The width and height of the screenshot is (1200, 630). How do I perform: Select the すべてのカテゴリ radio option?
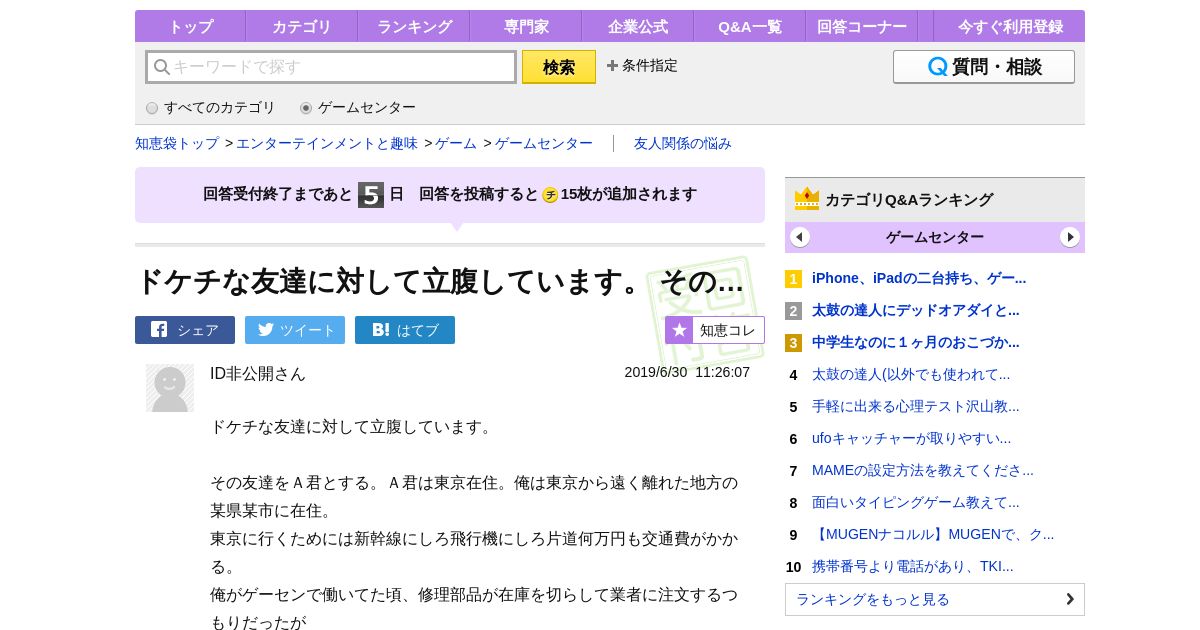tap(152, 108)
